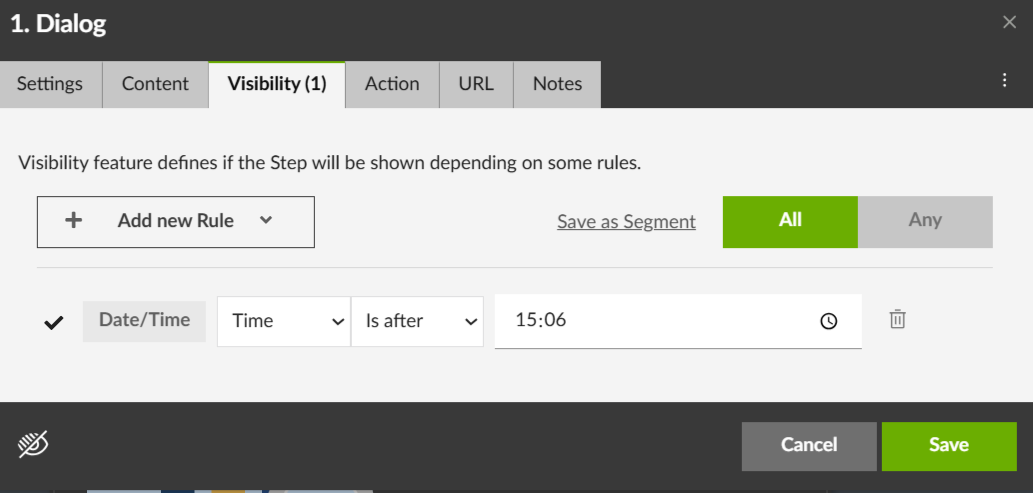1033x493 pixels.
Task: Switch rule matching to Any
Action: 925,221
